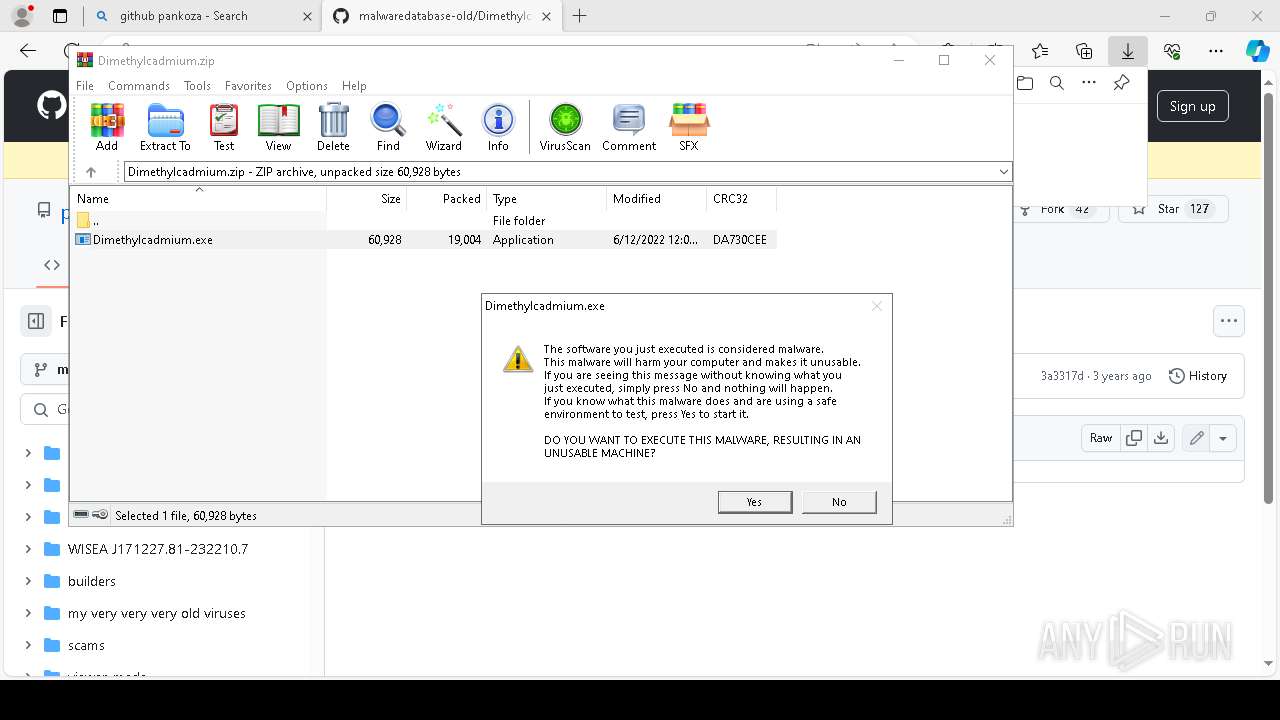1280x720 pixels.
Task: Open the Favorites menu
Action: pos(248,86)
